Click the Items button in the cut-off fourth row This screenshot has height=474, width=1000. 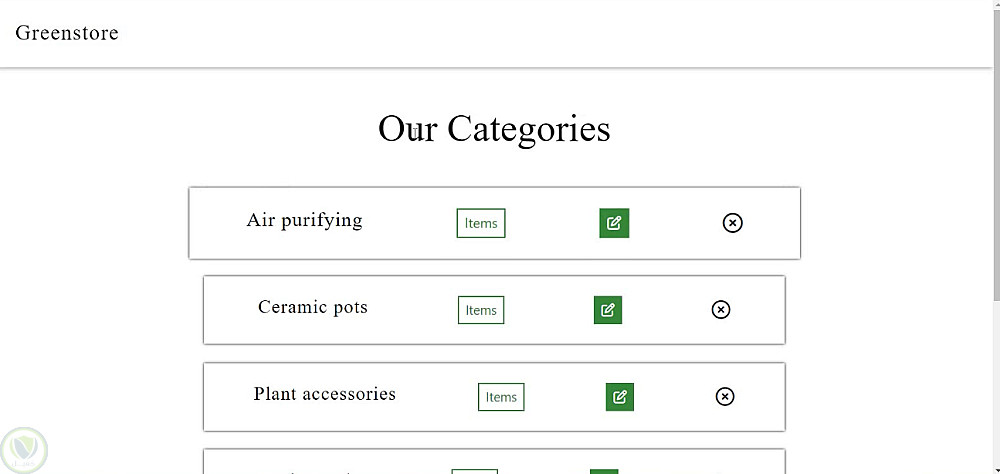tap(474, 471)
